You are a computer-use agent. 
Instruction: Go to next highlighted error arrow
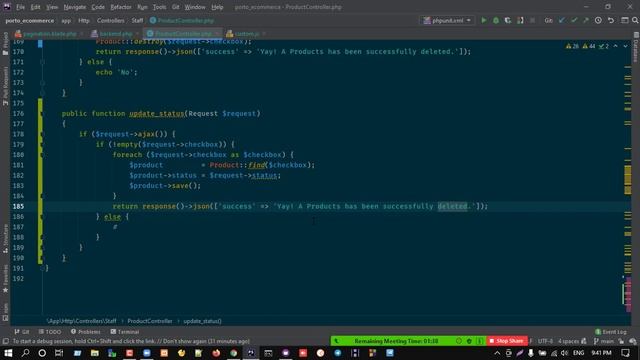(x=625, y=46)
